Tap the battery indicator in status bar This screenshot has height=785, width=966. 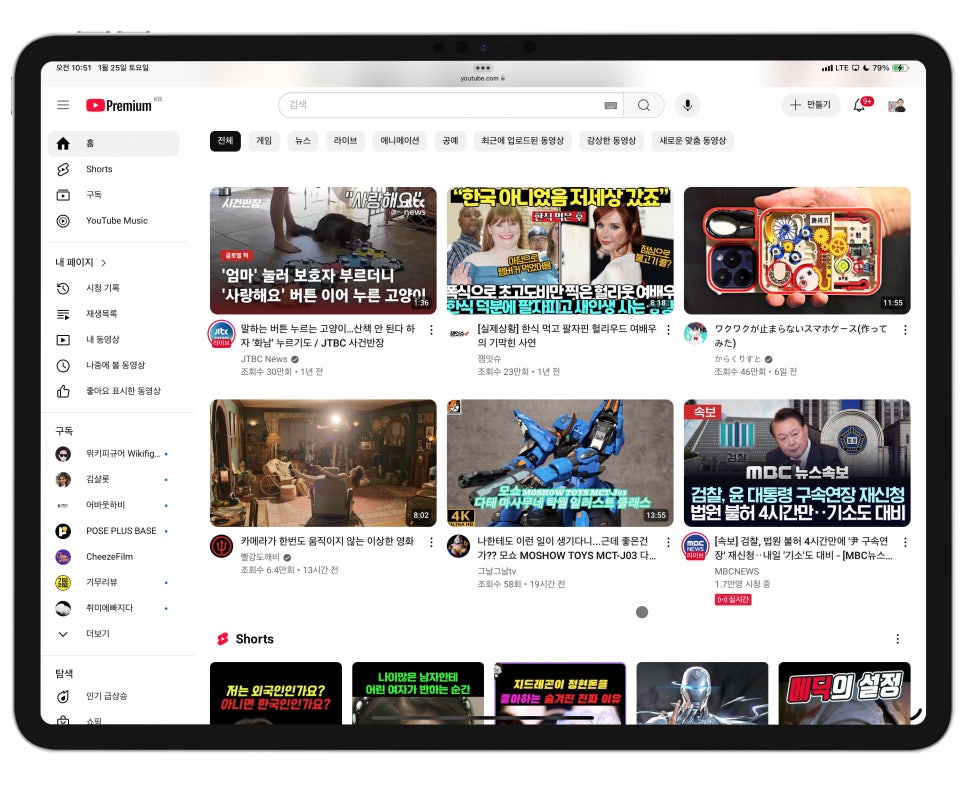[x=901, y=68]
